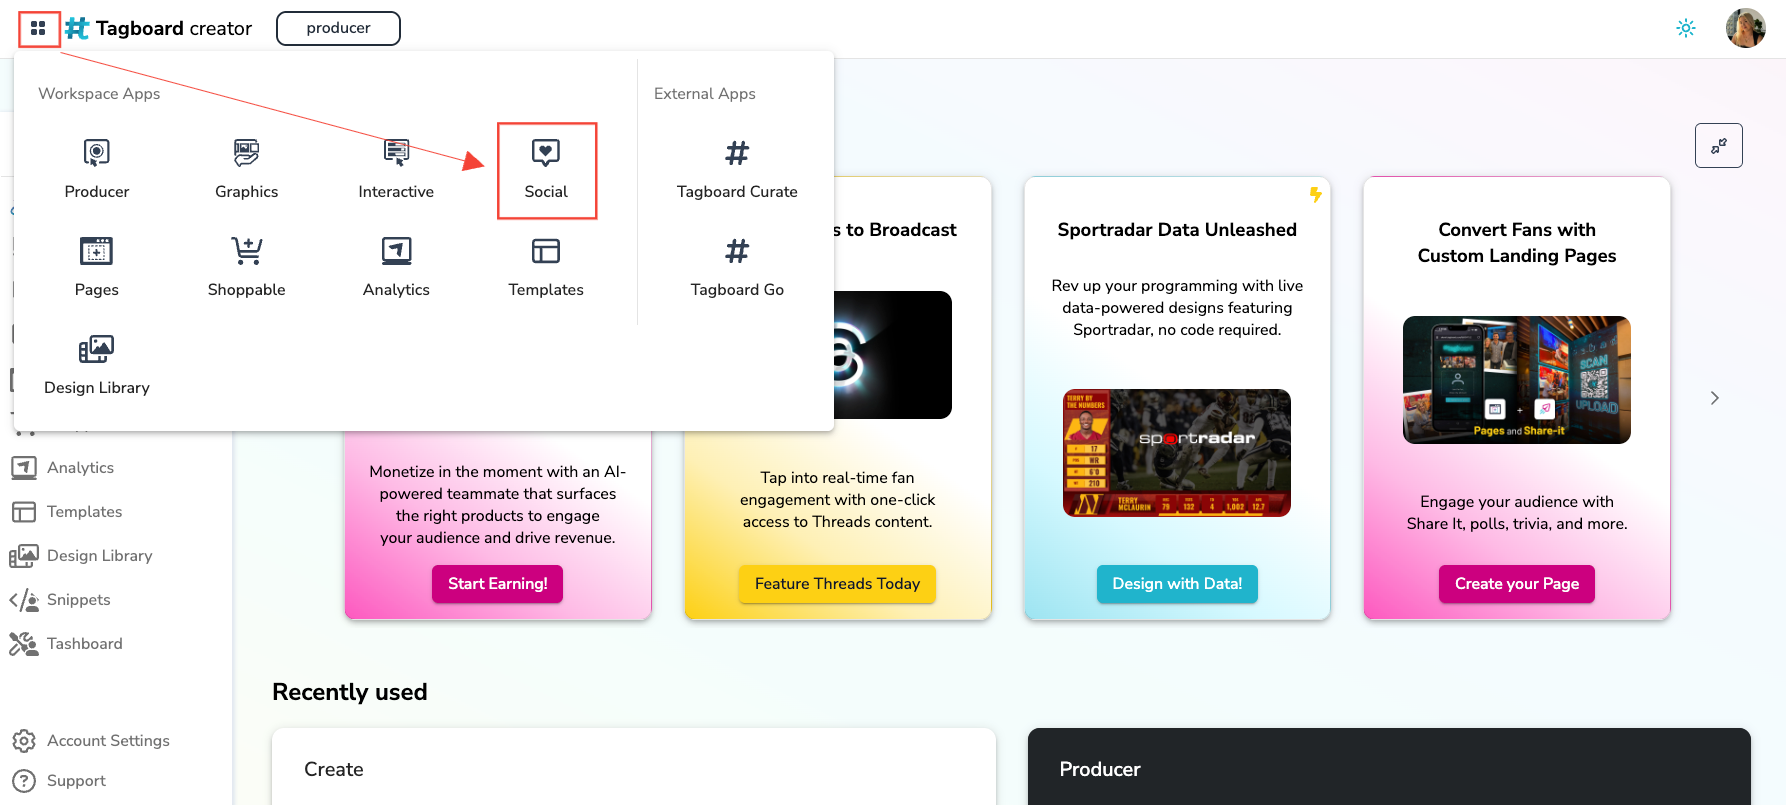Expand the banner with fullscreen icon
The image size is (1786, 805).
1719,146
